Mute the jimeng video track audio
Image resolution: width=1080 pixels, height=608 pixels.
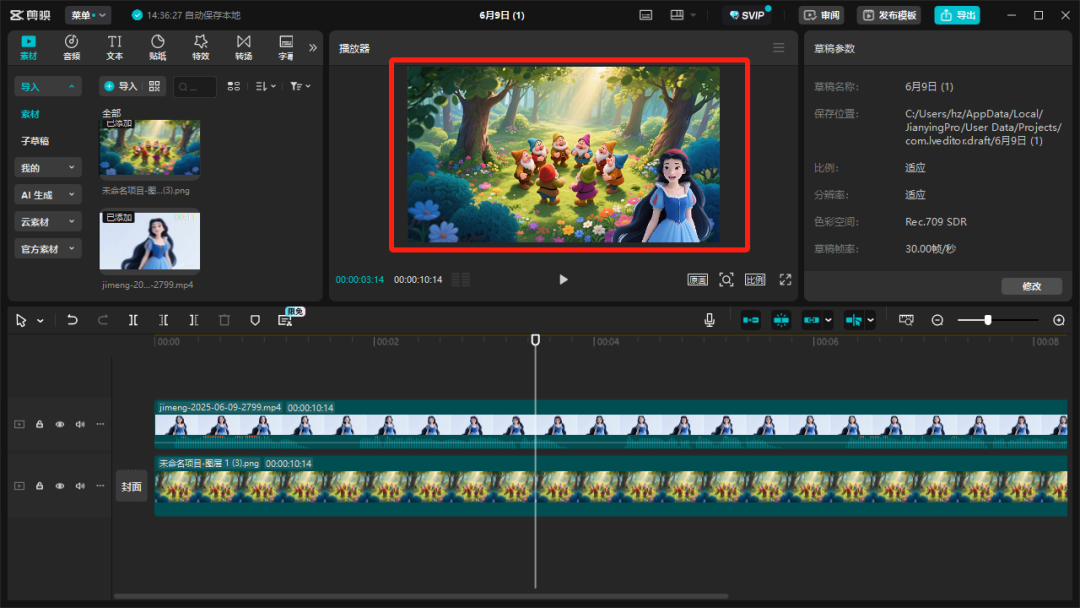coord(80,424)
